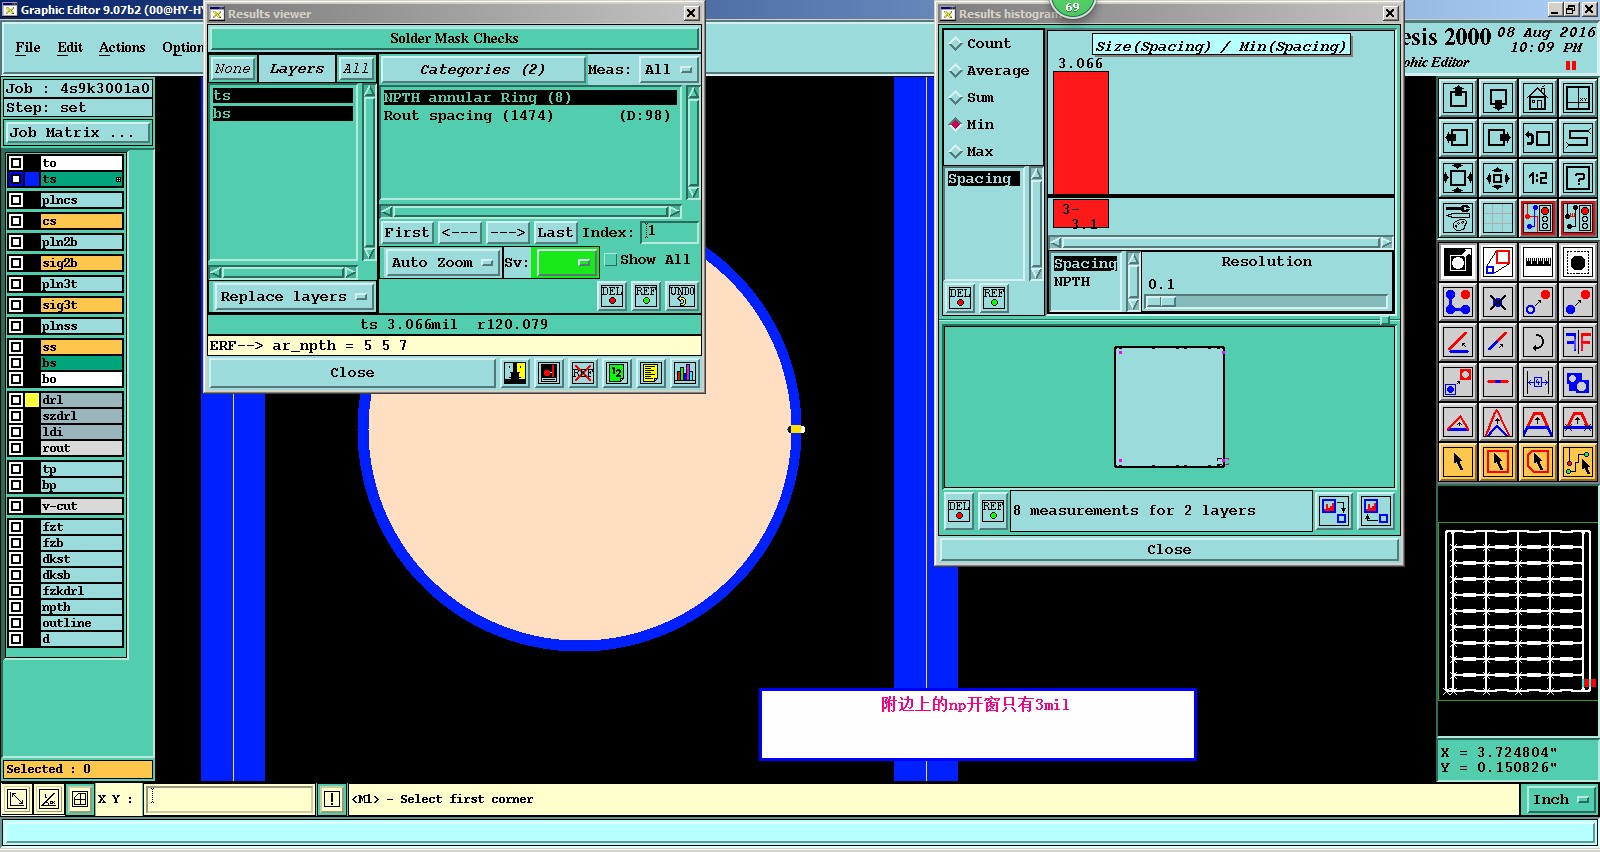Click the black-yellow silhouette icon in Results viewer

pos(515,373)
